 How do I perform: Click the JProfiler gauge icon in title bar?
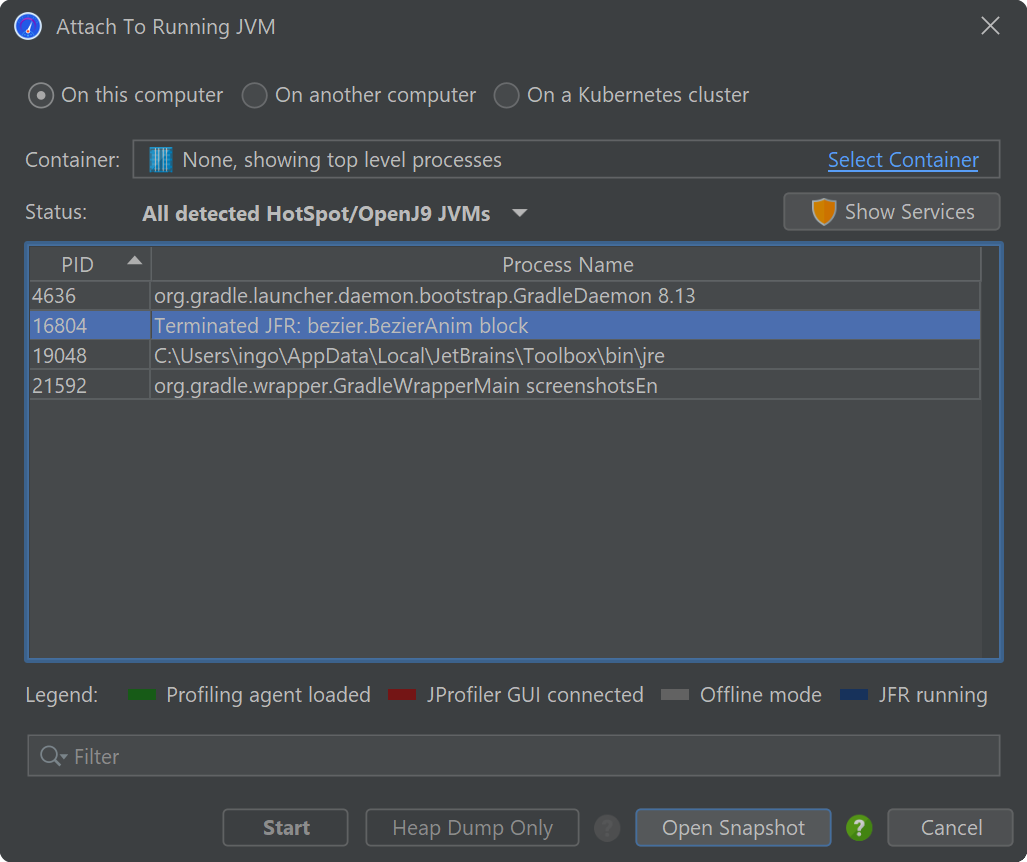(28, 26)
